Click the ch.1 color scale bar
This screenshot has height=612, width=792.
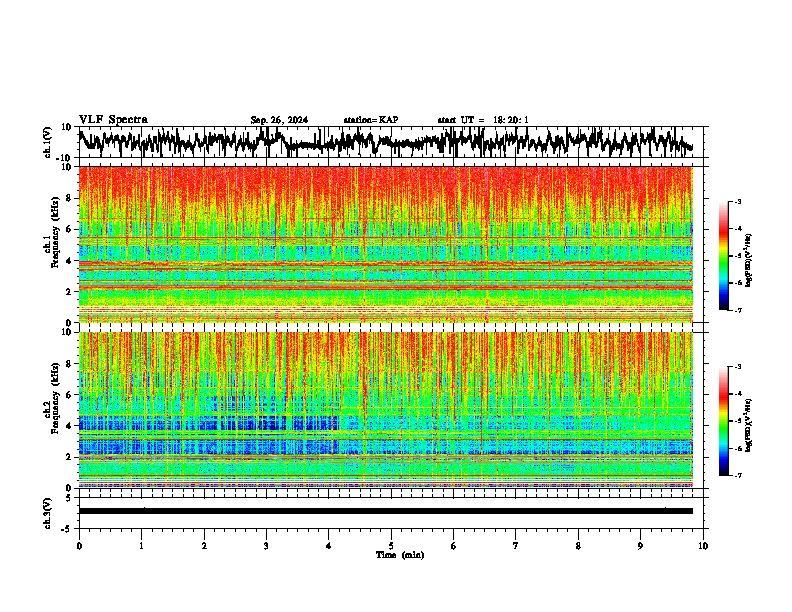[724, 256]
